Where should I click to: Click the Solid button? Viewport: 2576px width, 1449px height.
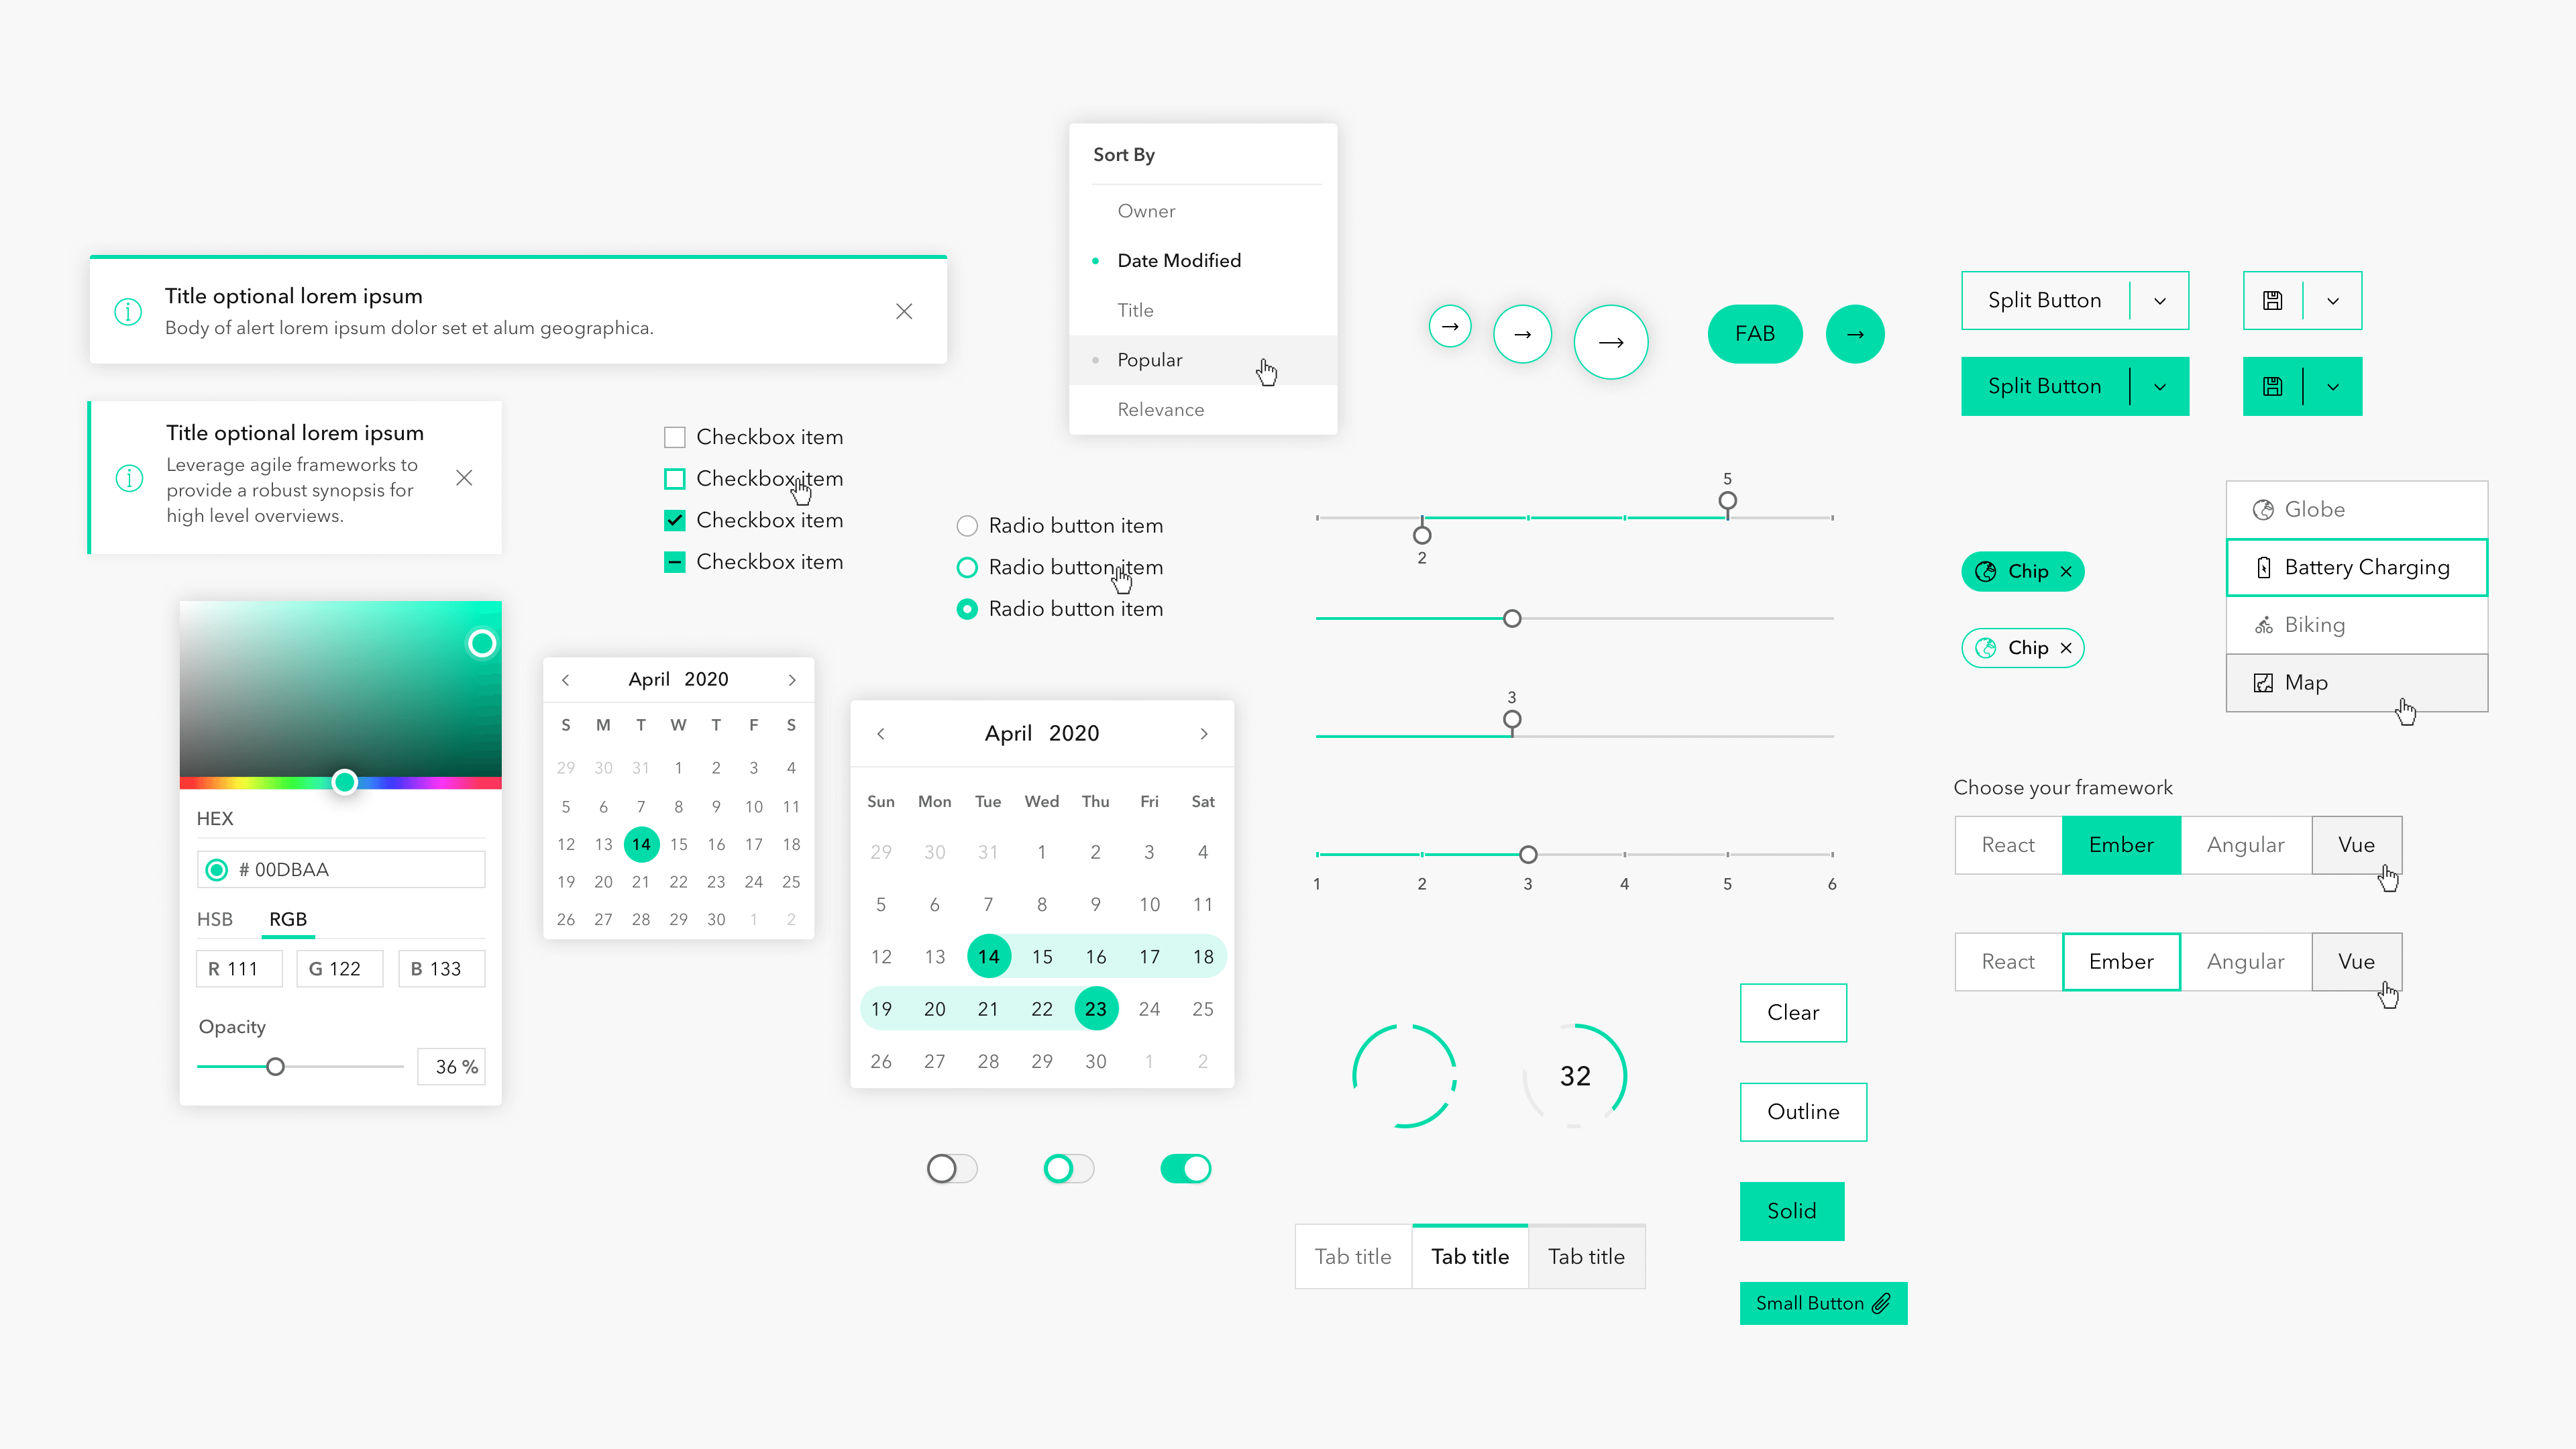[x=1792, y=1210]
